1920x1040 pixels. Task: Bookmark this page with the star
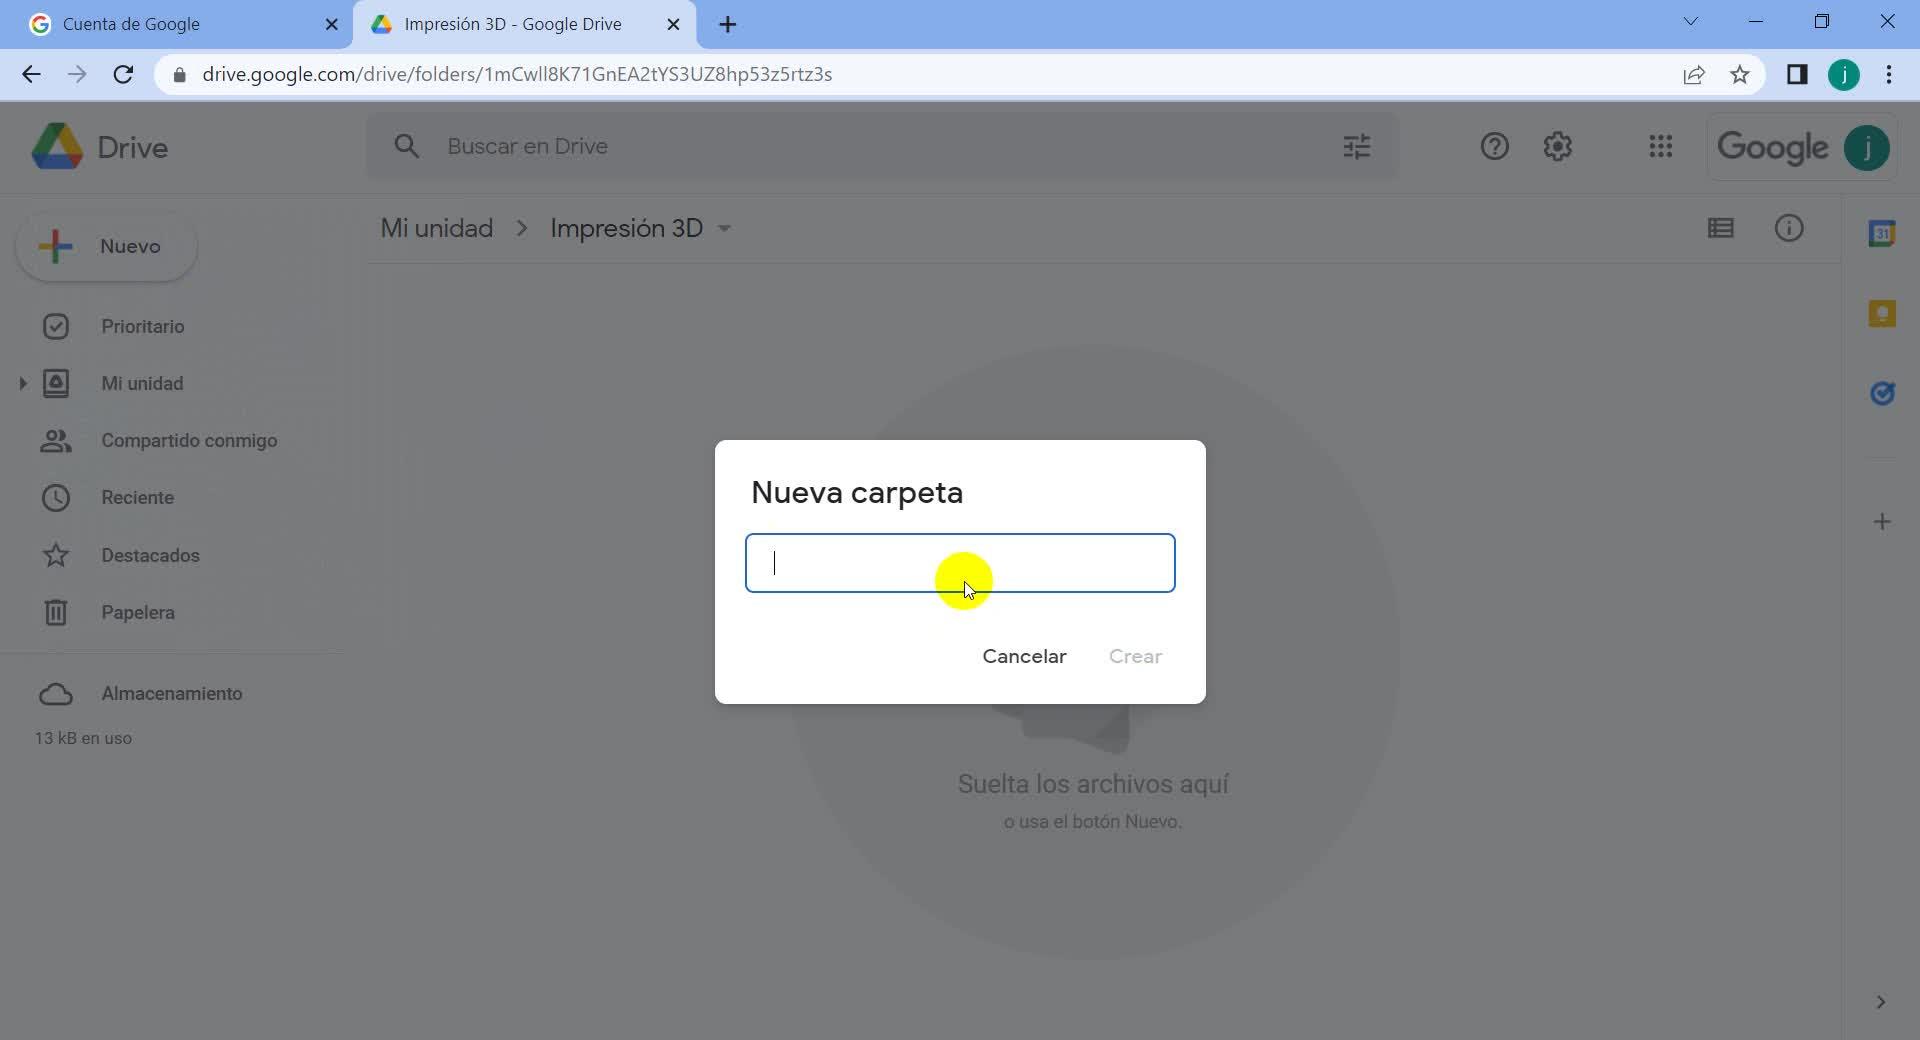(1740, 74)
